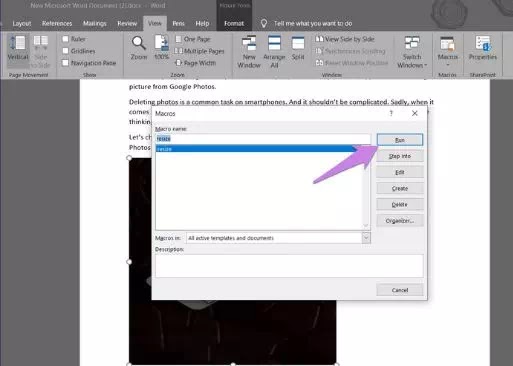The image size is (513, 366).
Task: Switch to One Page view
Action: tap(193, 39)
